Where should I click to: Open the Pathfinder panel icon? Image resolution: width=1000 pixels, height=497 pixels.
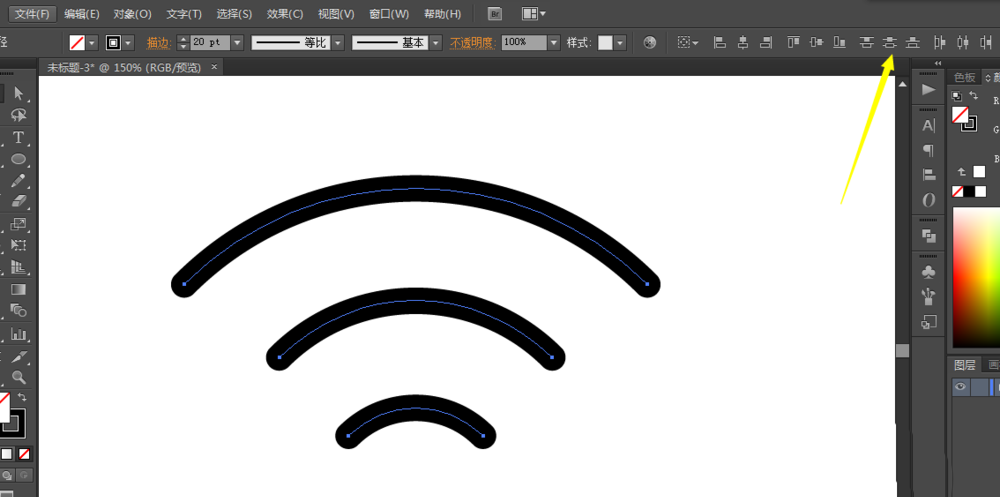(x=929, y=236)
